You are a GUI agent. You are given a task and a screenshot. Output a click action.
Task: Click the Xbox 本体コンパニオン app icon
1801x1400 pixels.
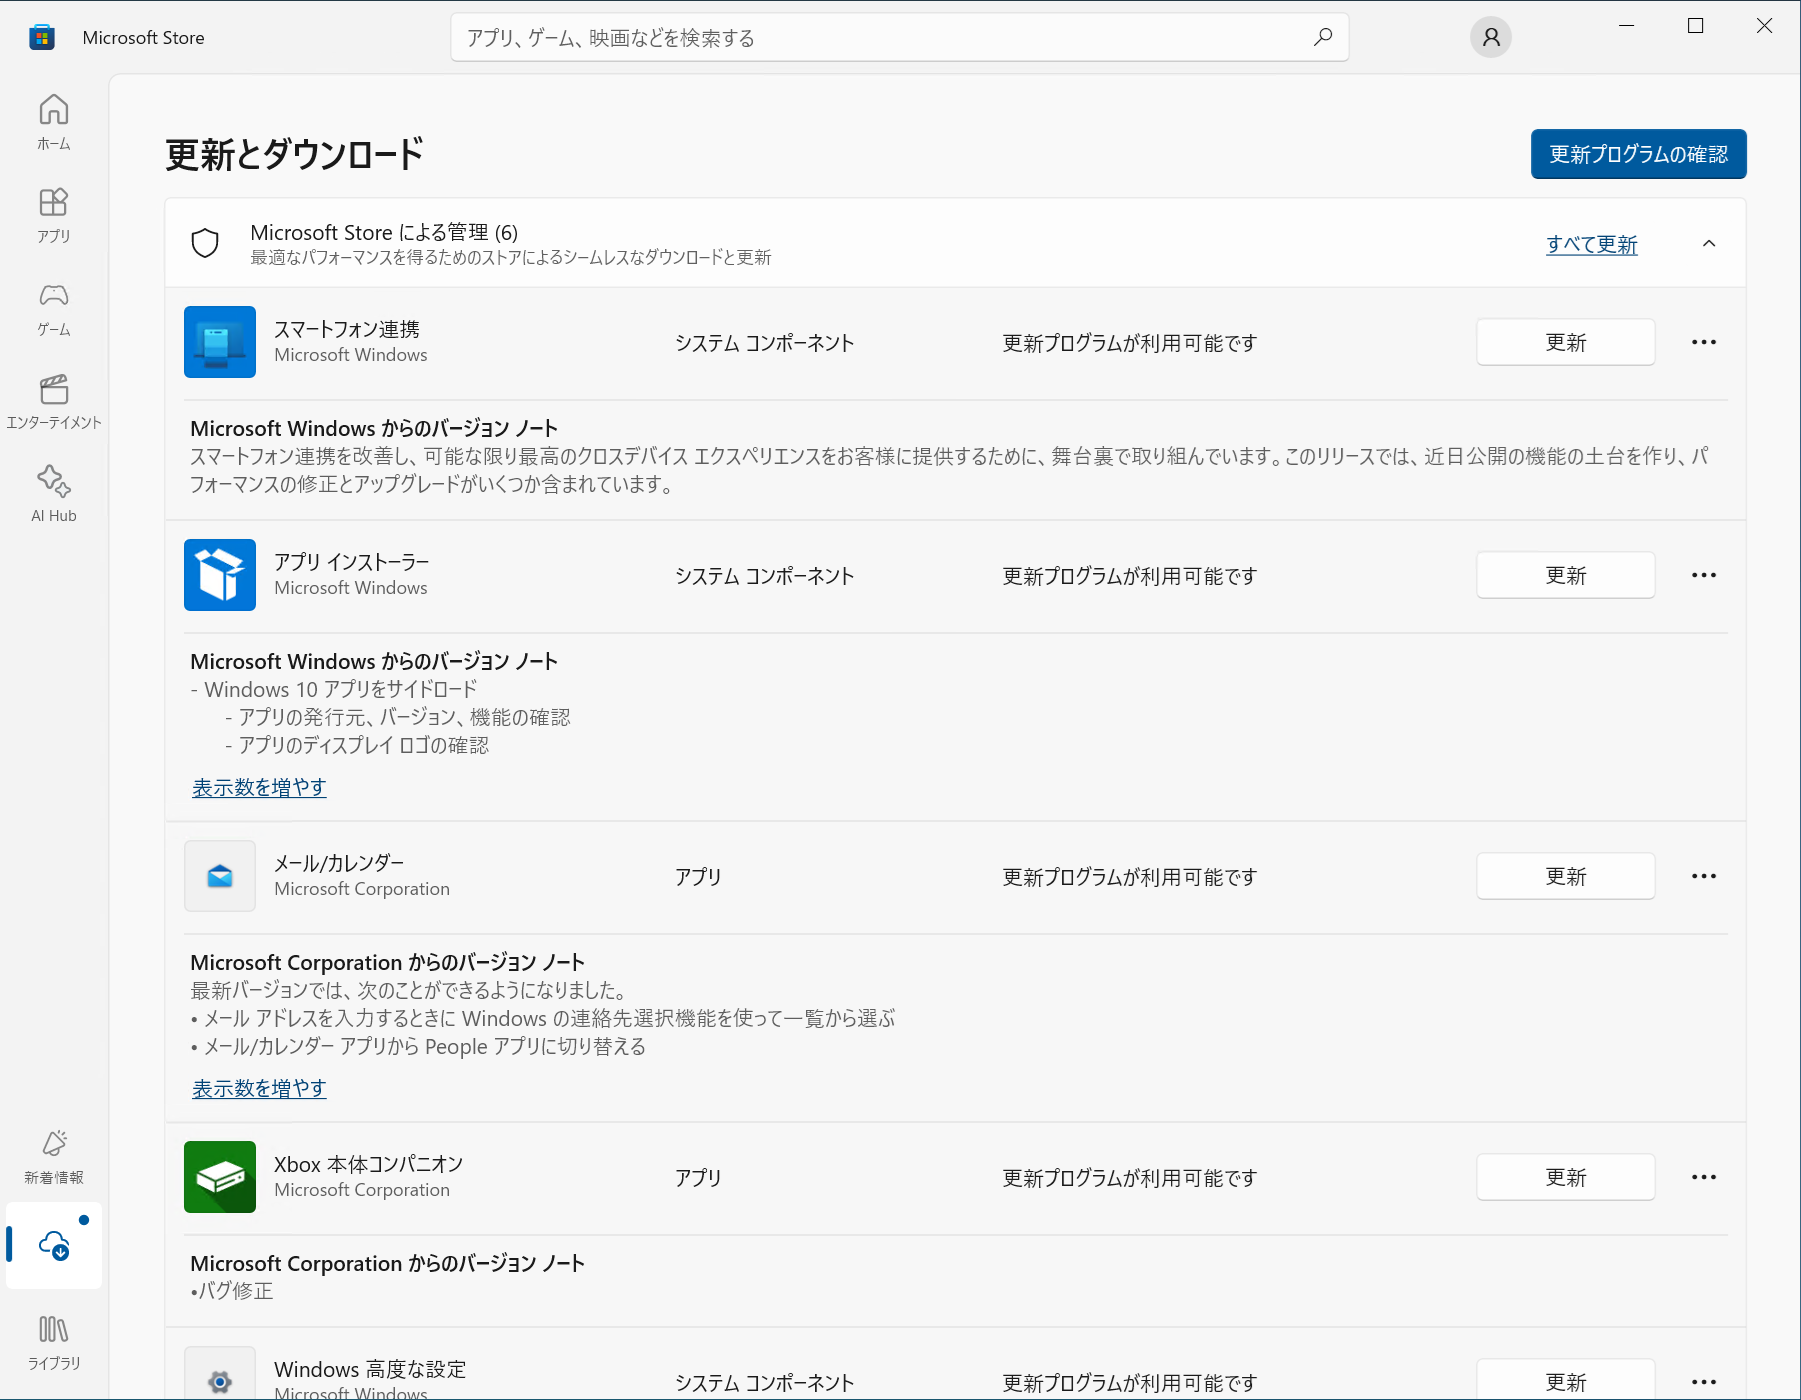pos(220,1177)
